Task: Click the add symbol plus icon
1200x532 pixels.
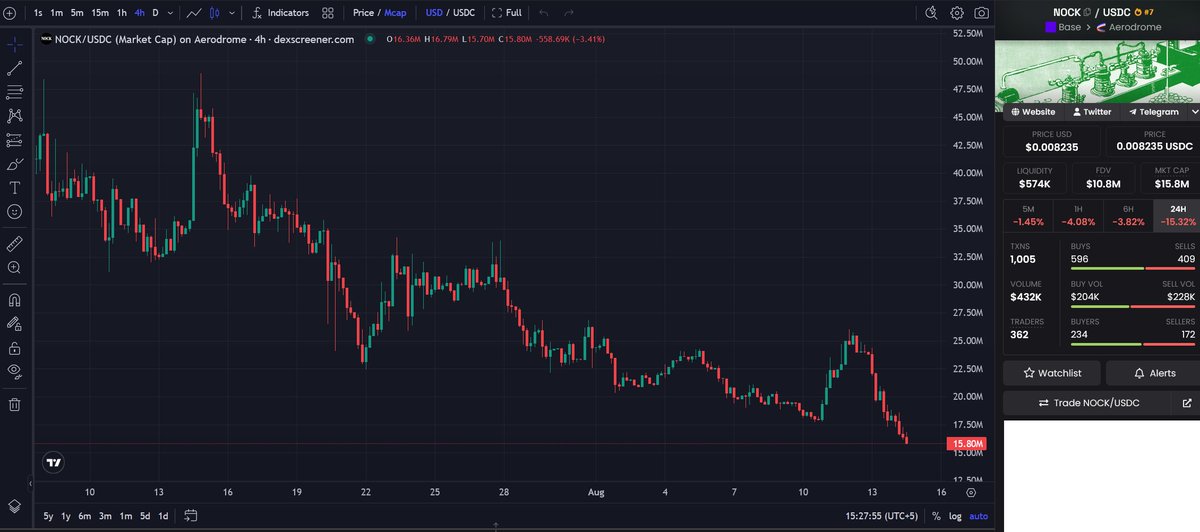Action: [x=10, y=13]
